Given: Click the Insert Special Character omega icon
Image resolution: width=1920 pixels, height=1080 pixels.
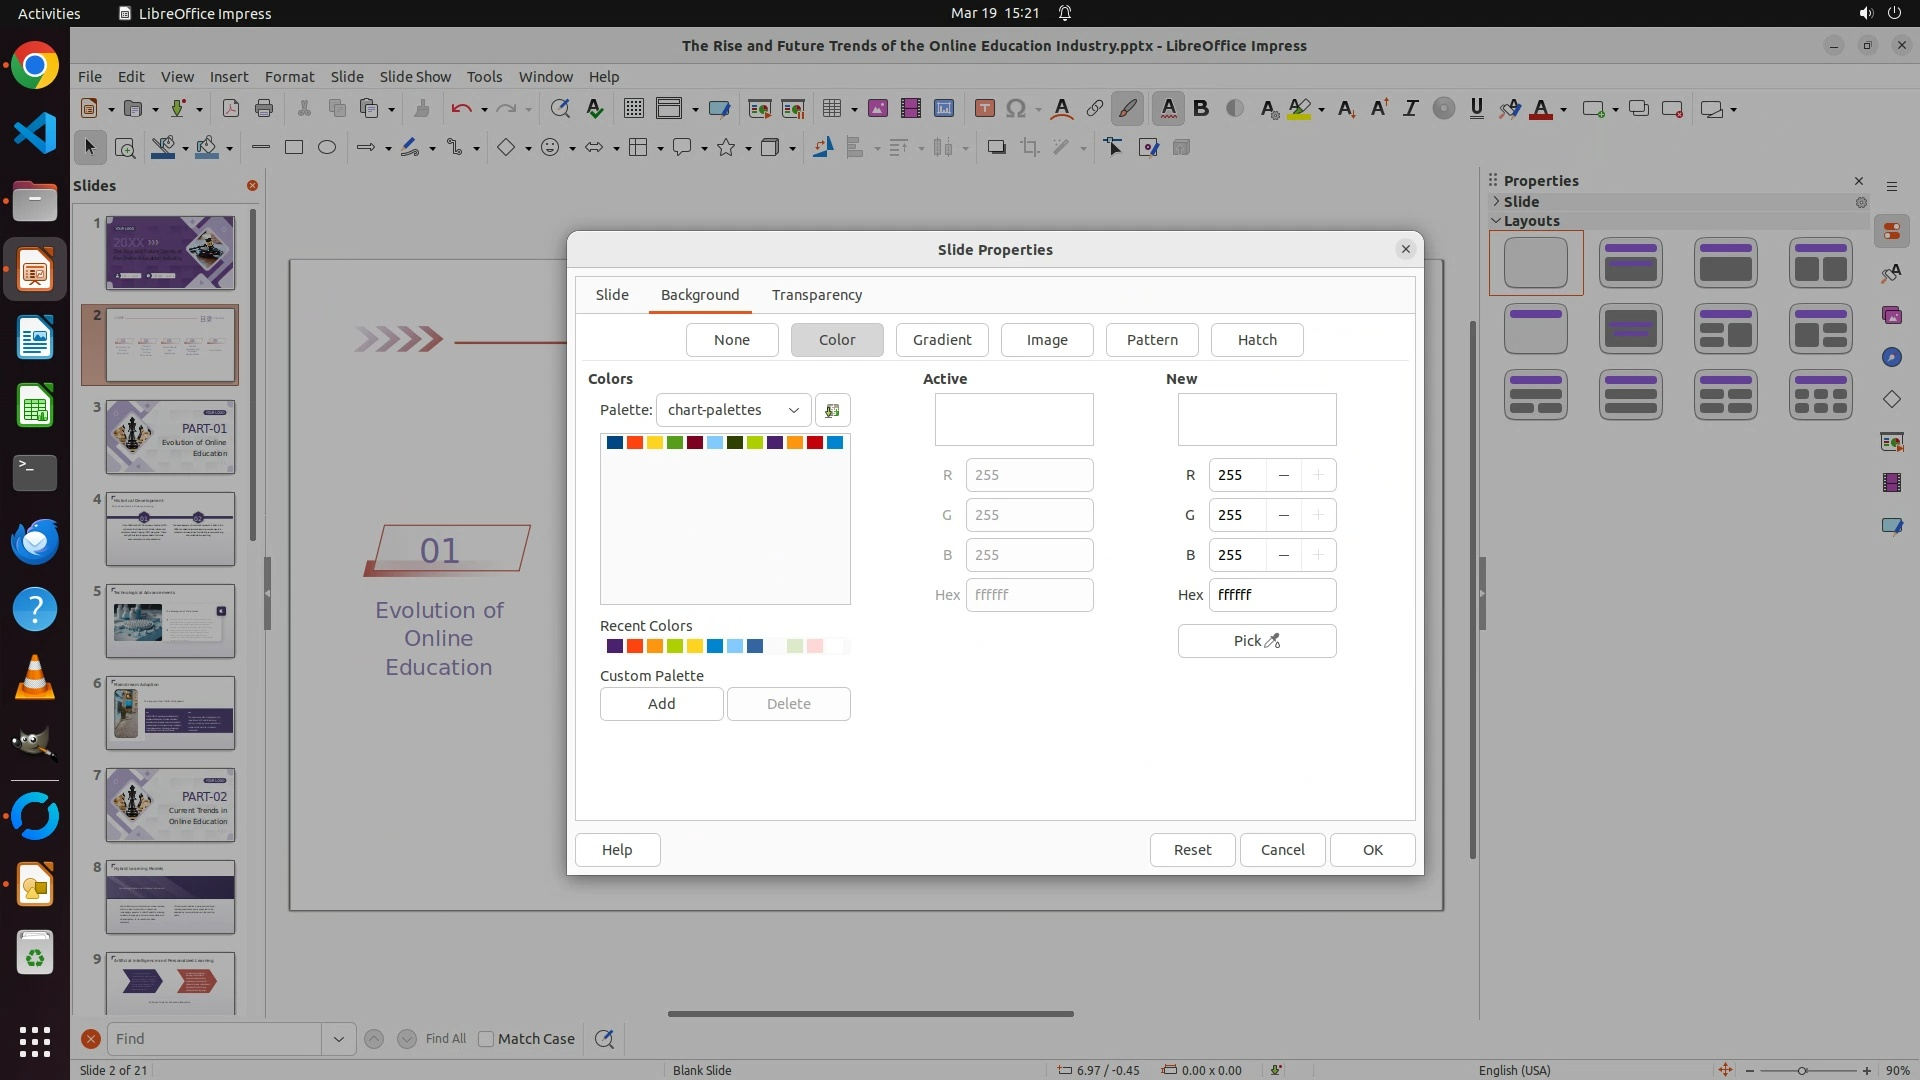Looking at the screenshot, I should click(x=1016, y=109).
